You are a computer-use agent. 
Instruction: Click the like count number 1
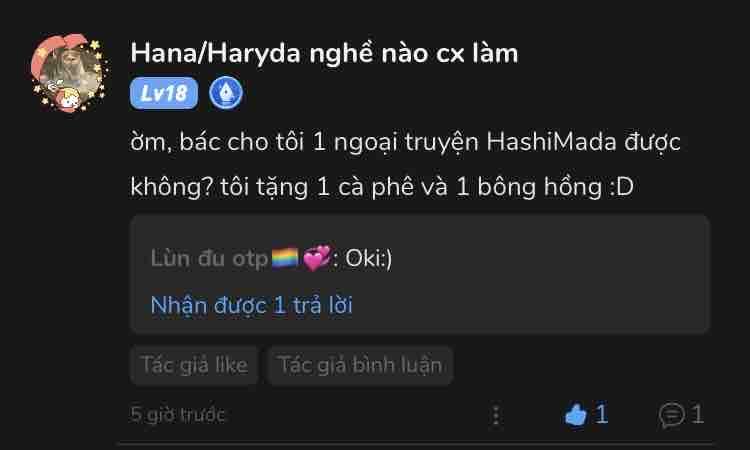(x=601, y=414)
